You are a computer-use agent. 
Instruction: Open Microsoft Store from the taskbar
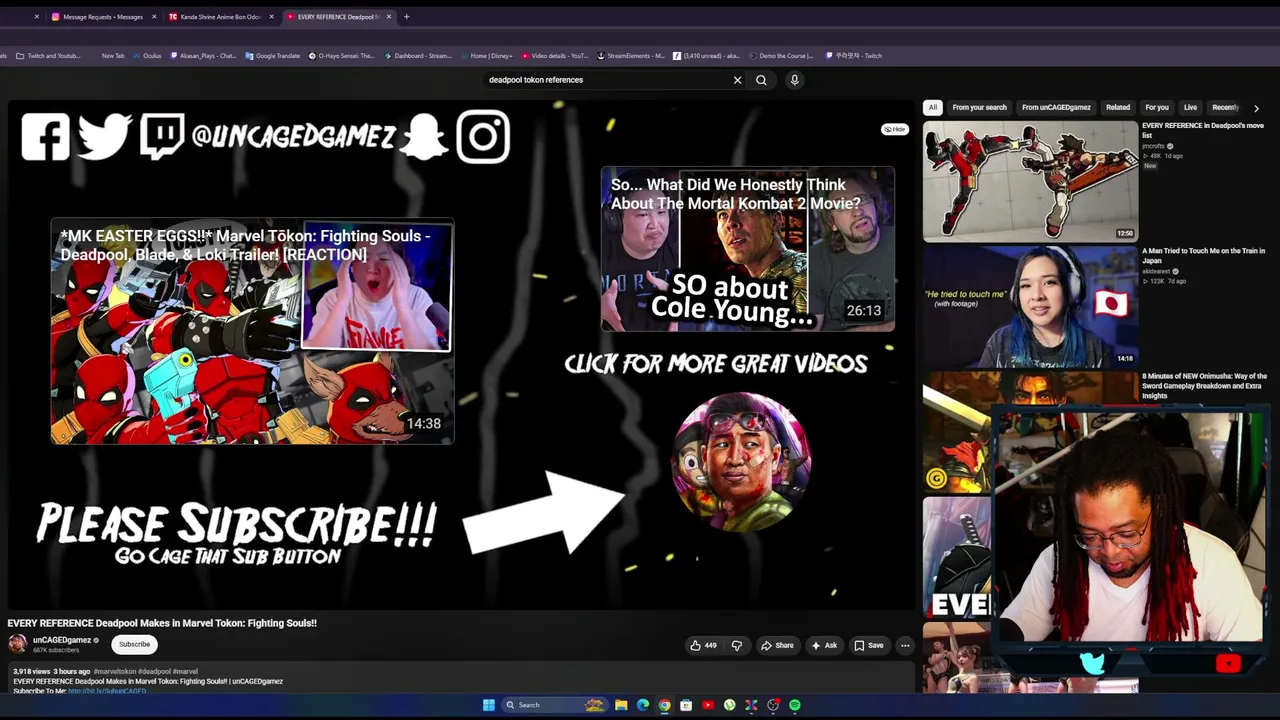tap(686, 705)
